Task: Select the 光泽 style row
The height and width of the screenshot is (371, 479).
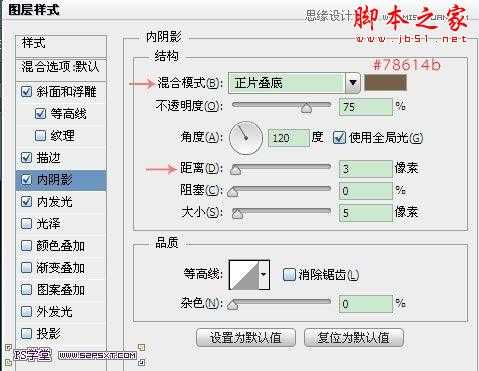Action: (x=61, y=223)
